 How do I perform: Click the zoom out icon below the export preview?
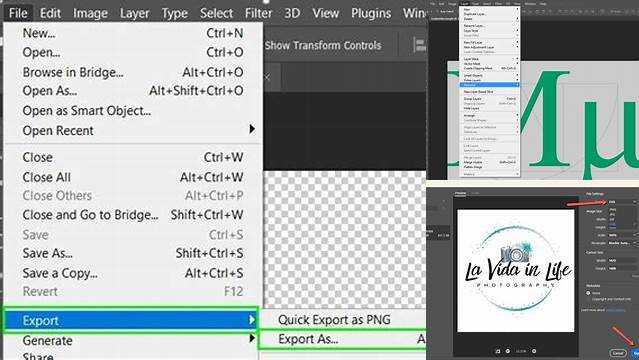coord(507,351)
